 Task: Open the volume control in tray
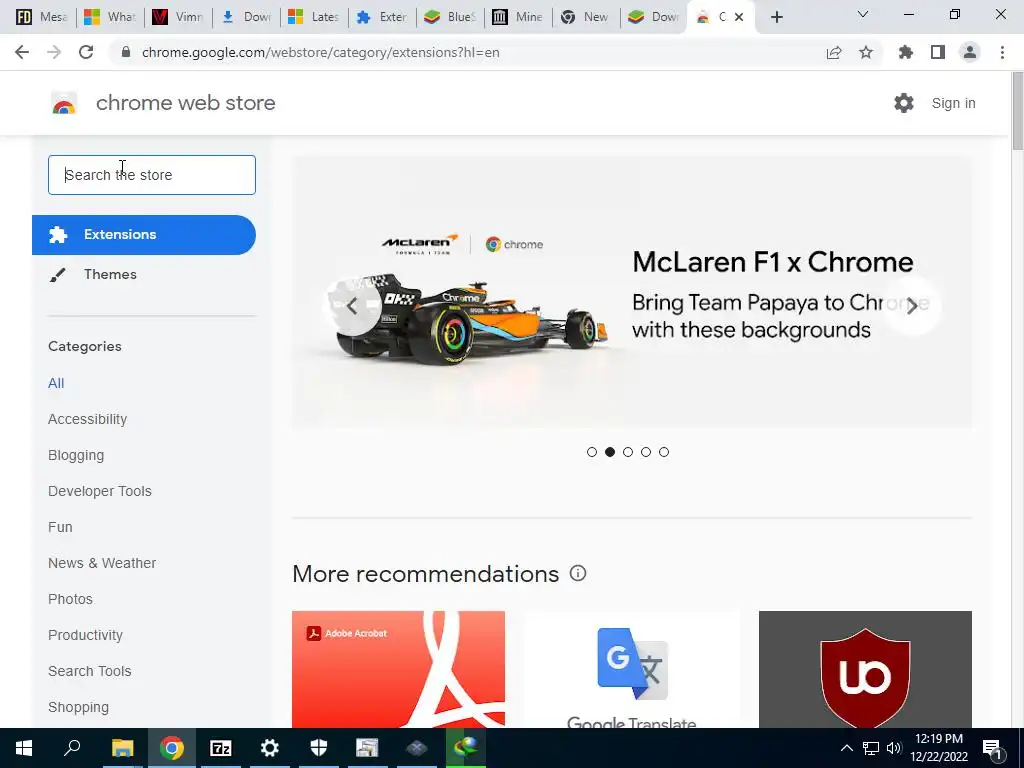click(894, 748)
